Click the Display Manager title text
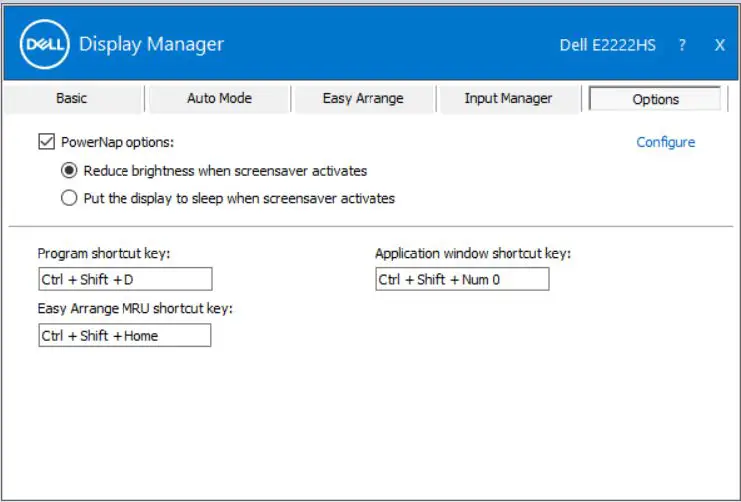The image size is (741, 502). (x=151, y=44)
